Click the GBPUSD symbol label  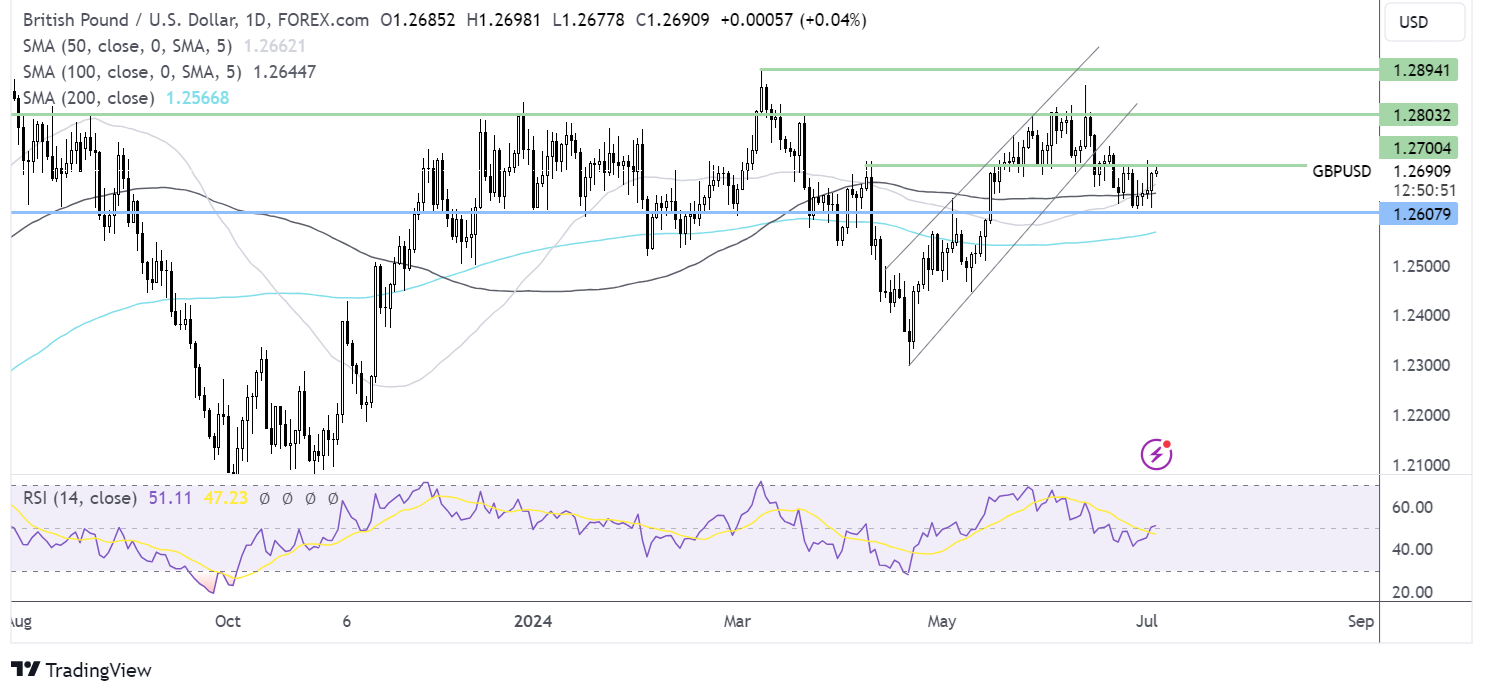(x=1342, y=171)
